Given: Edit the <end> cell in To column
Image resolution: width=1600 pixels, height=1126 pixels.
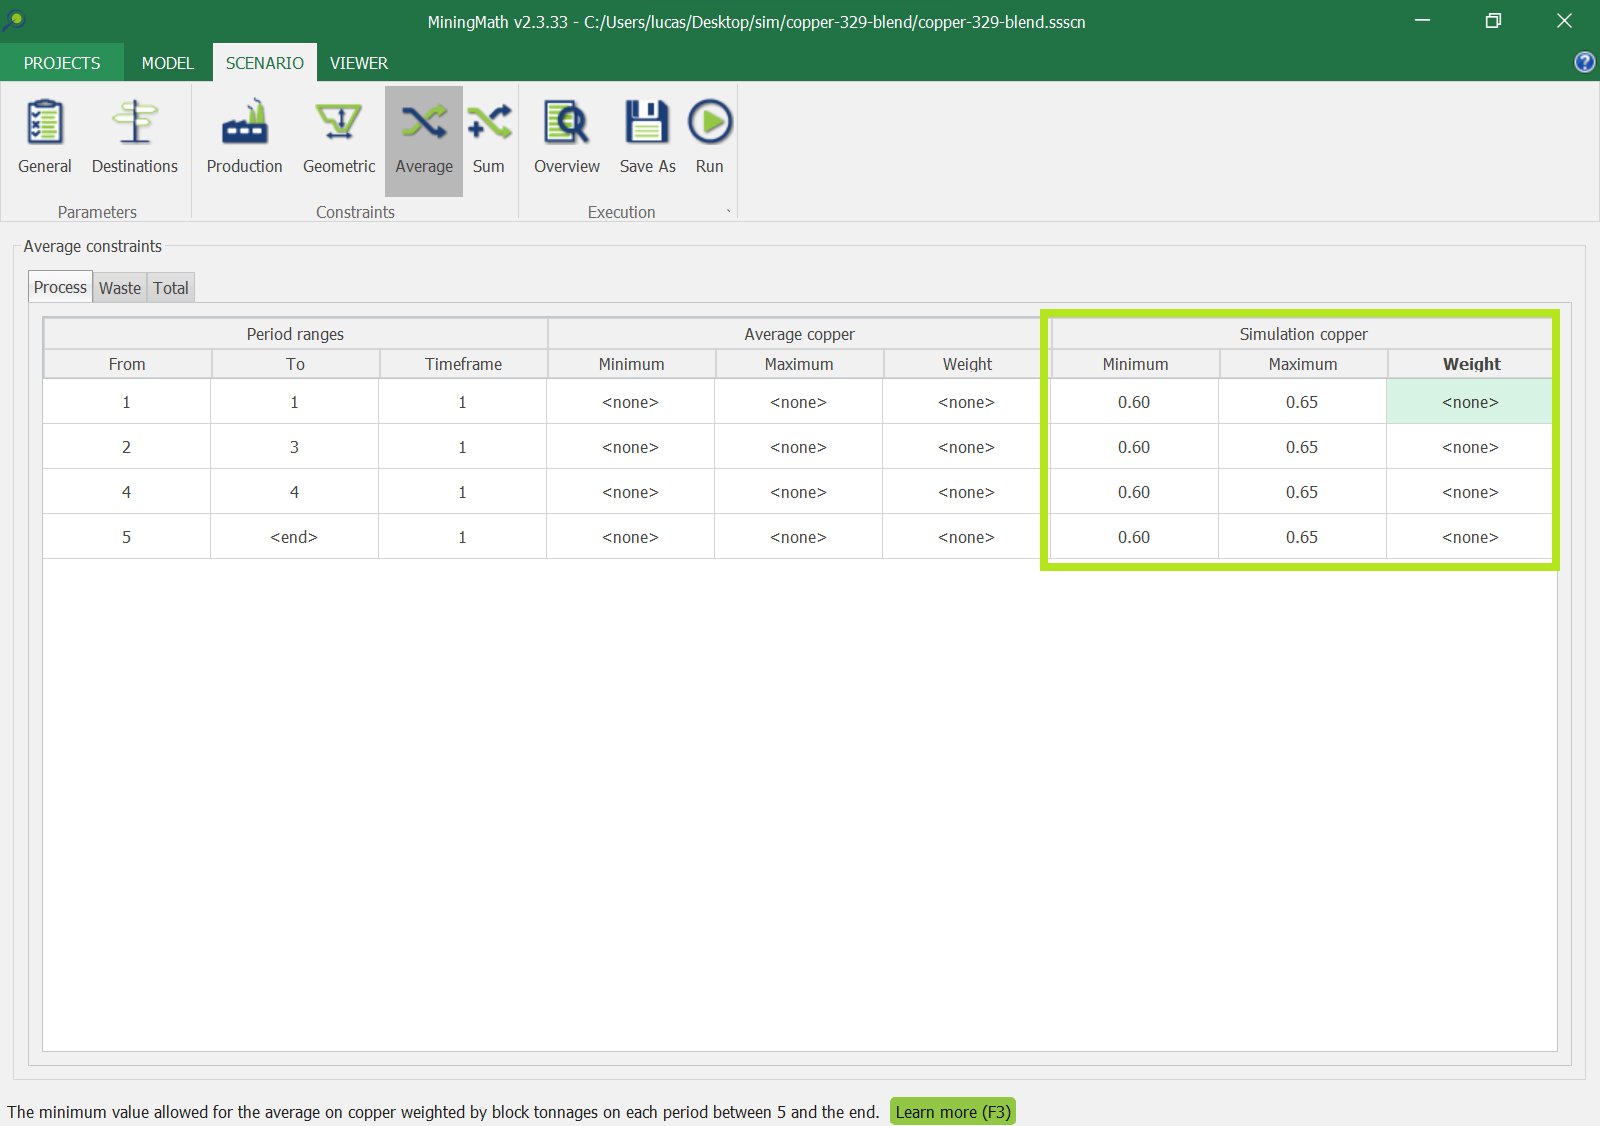Looking at the screenshot, I should (294, 537).
